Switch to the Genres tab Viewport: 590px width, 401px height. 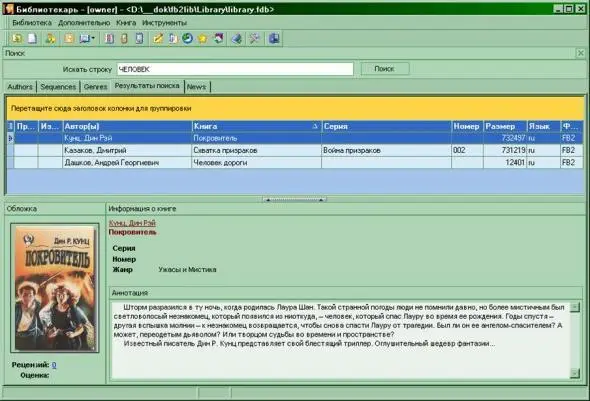pyautogui.click(x=95, y=87)
